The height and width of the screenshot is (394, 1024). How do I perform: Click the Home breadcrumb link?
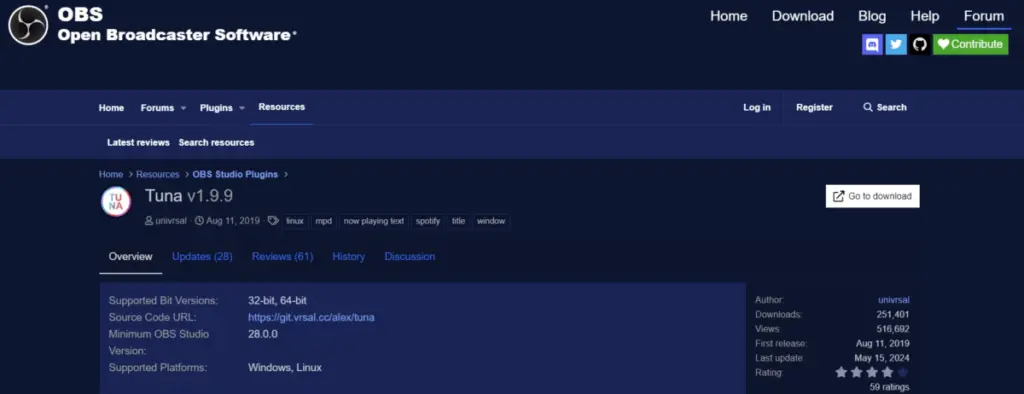(111, 174)
